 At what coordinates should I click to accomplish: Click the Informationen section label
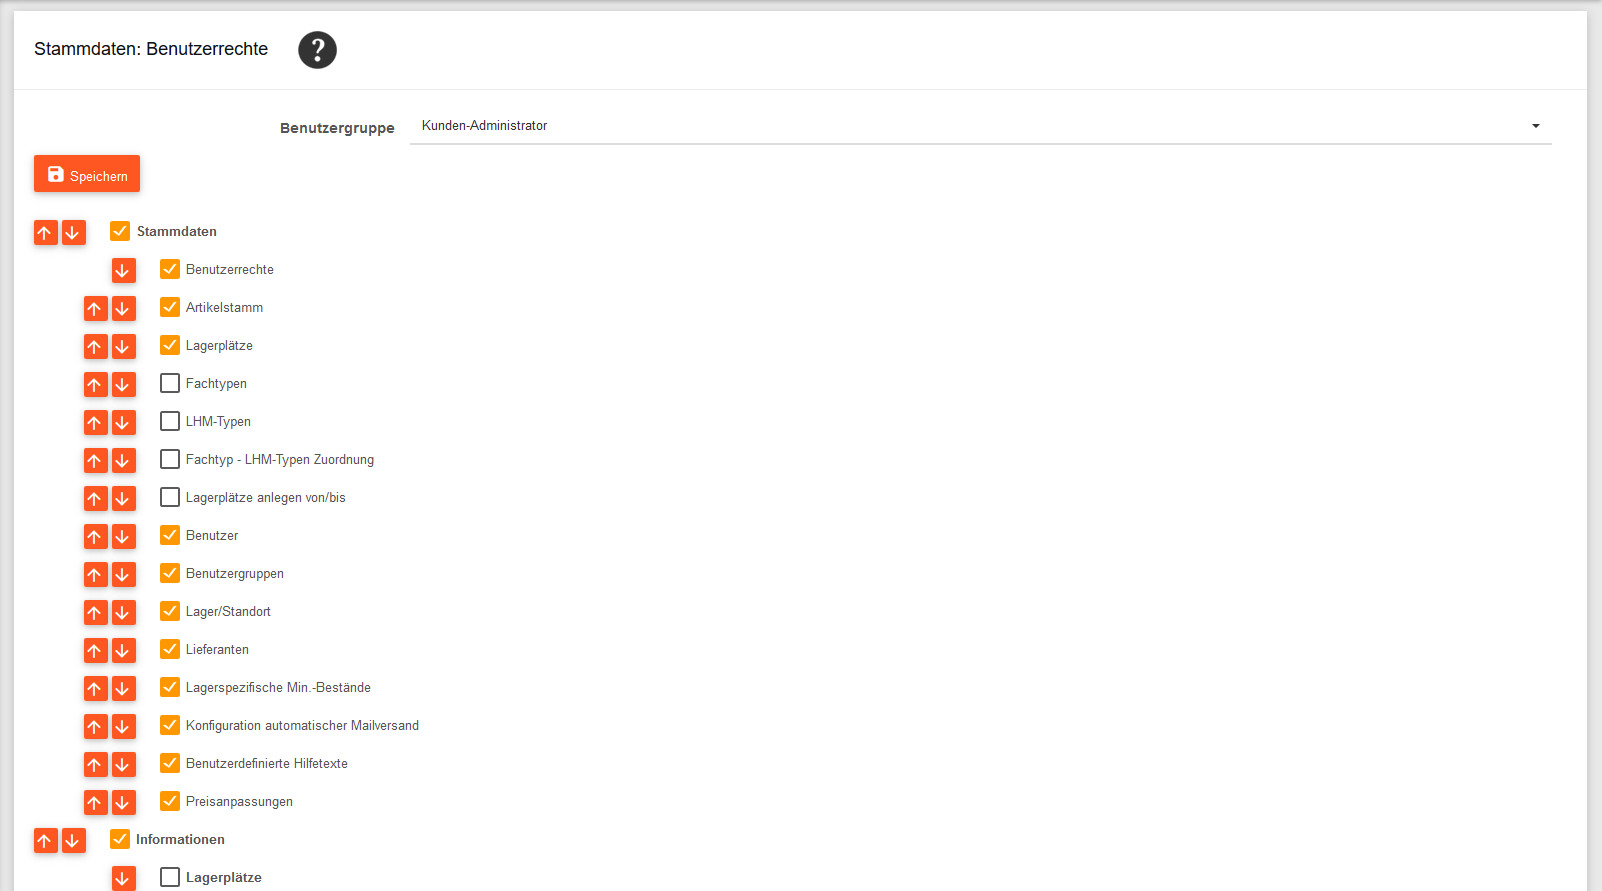180,840
